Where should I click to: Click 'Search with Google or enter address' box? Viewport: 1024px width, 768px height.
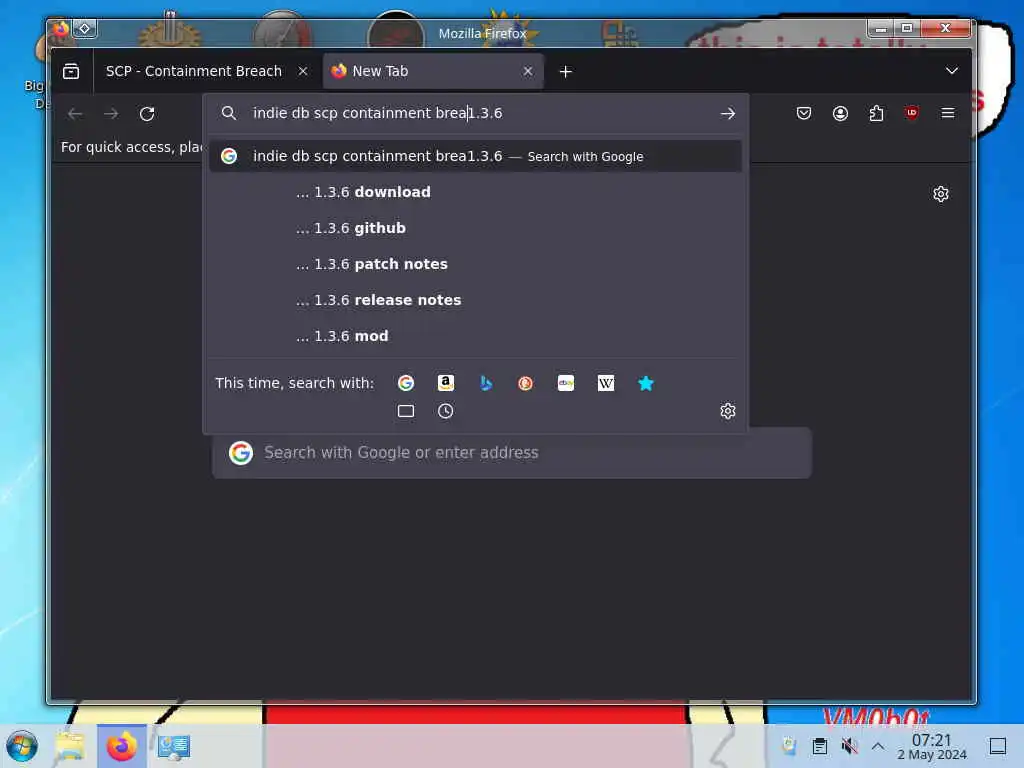[x=512, y=453]
